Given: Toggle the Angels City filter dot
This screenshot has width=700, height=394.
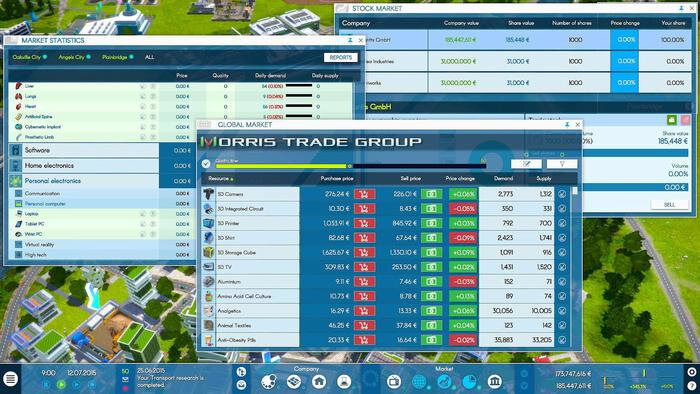Looking at the screenshot, I should 88,57.
